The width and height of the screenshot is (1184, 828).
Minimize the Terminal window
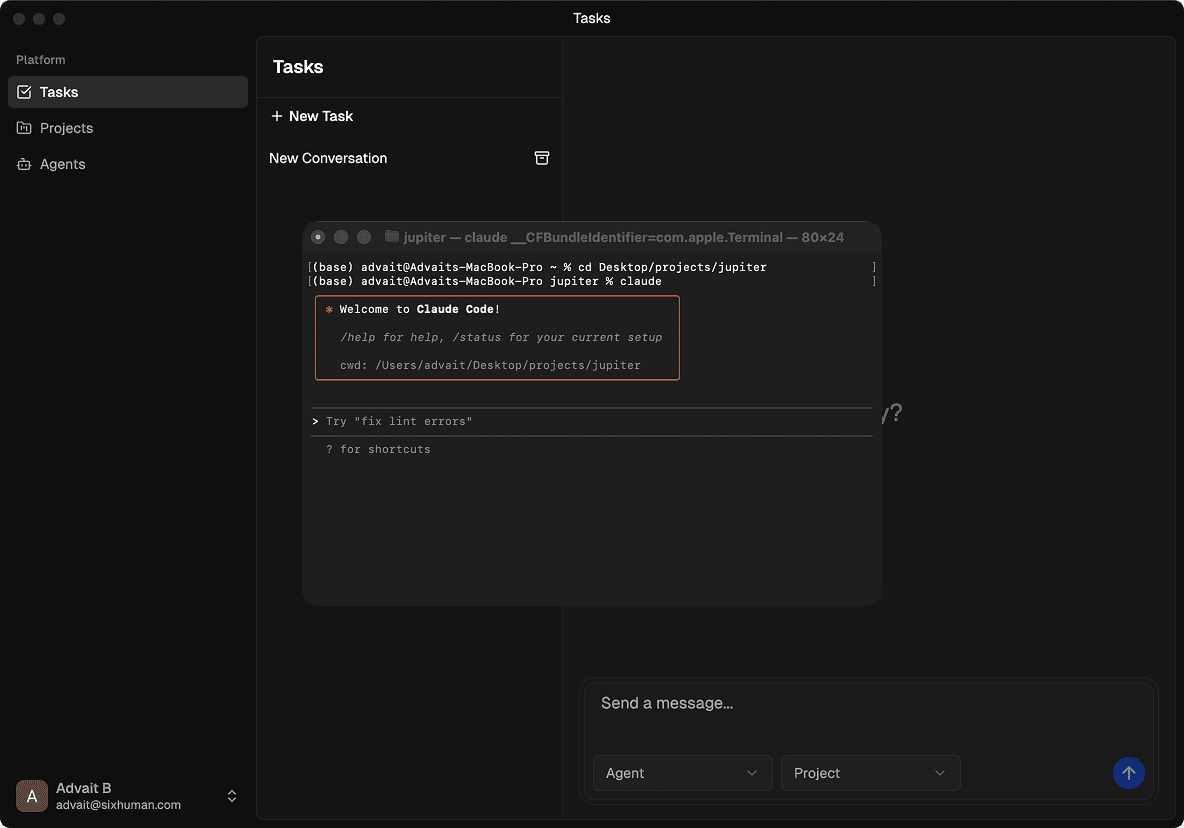341,237
